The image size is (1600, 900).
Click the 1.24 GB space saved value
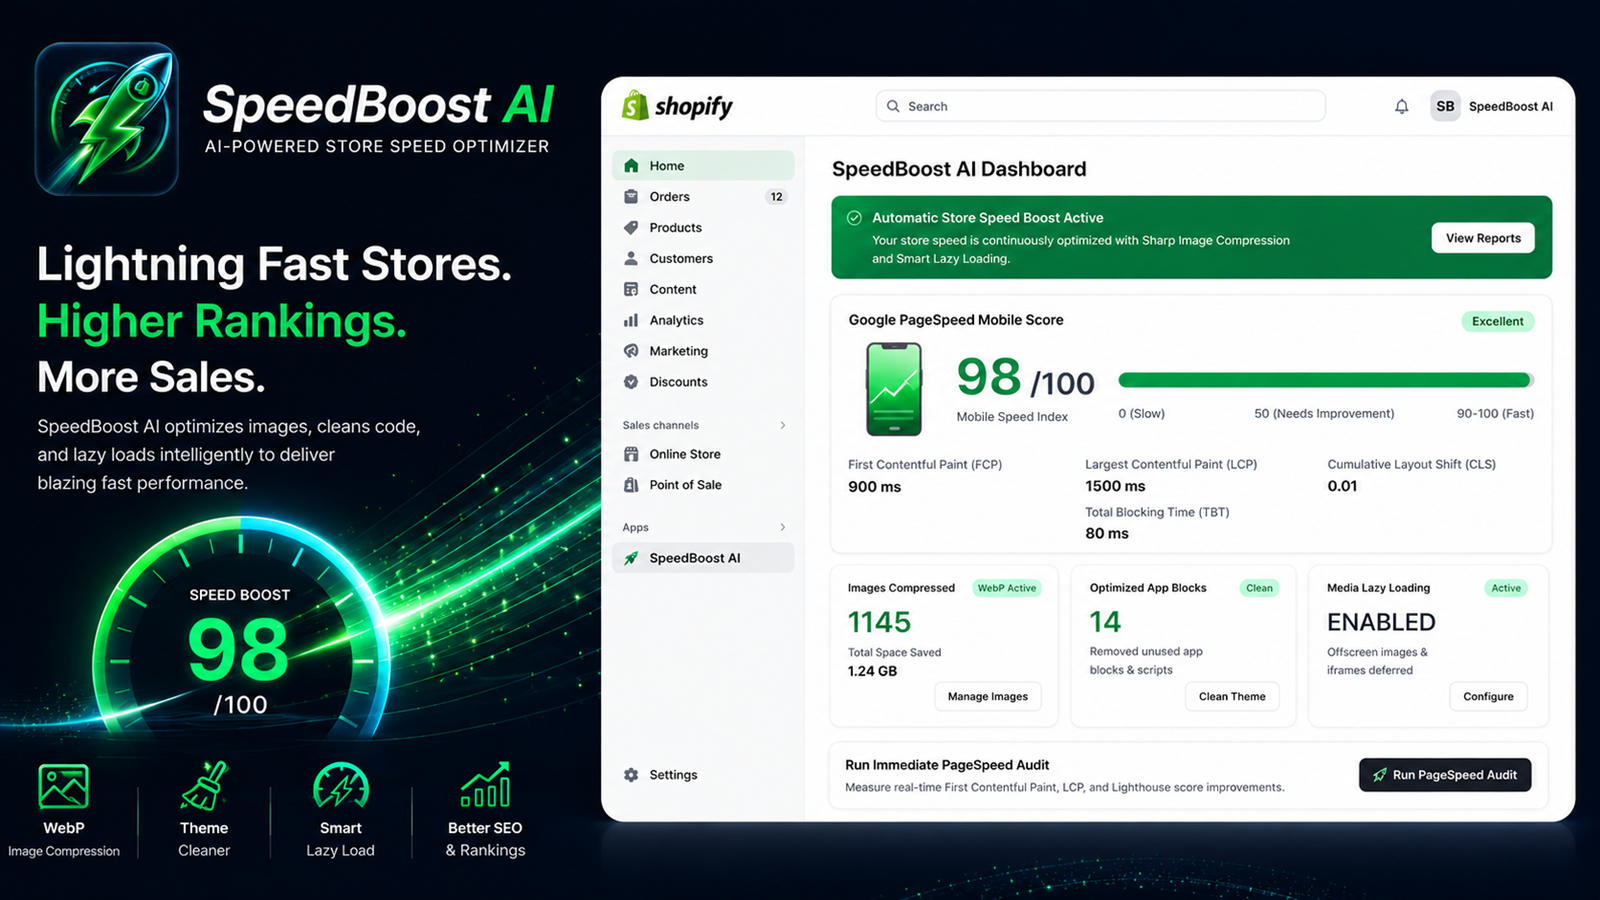click(873, 671)
